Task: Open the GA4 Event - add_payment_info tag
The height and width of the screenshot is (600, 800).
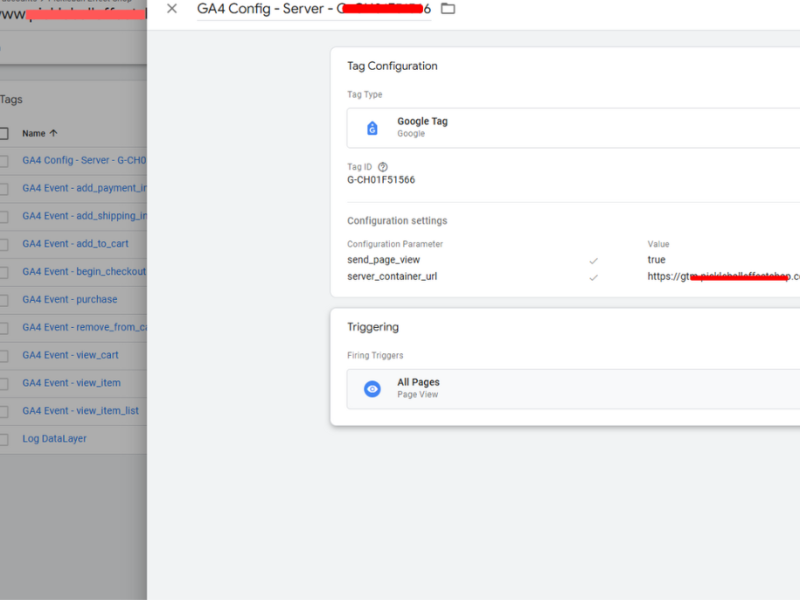Action: pos(84,188)
